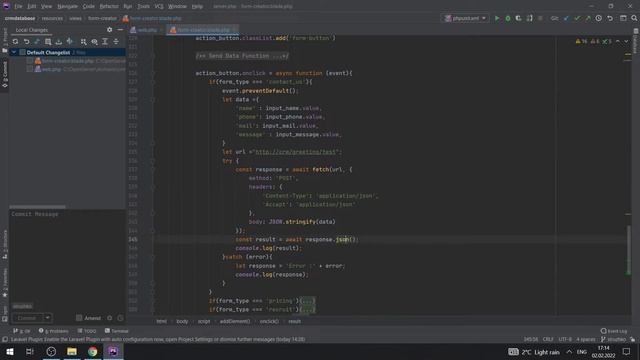Open the Commit tool window stripe button
Image resolution: width=640 pixels, height=360 pixels.
[x=5, y=74]
